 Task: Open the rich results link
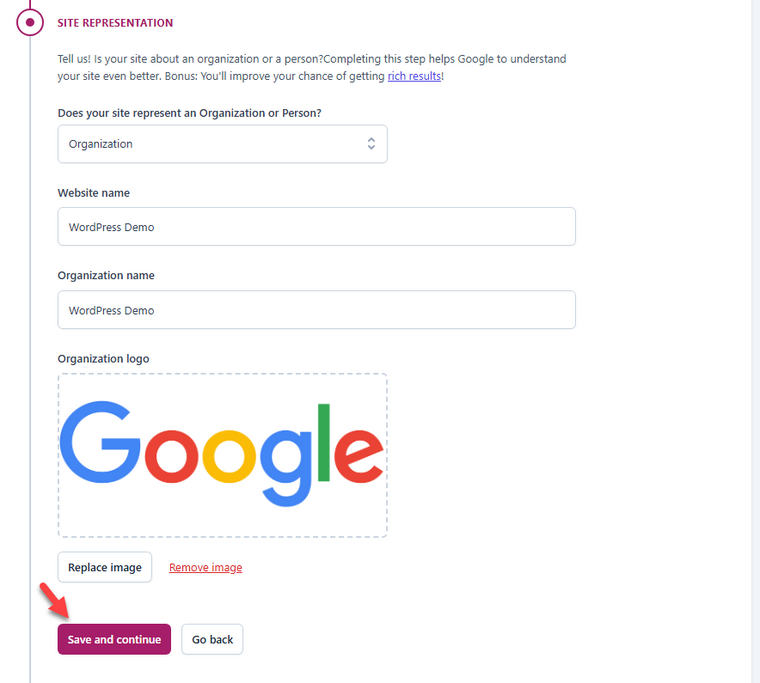point(414,76)
